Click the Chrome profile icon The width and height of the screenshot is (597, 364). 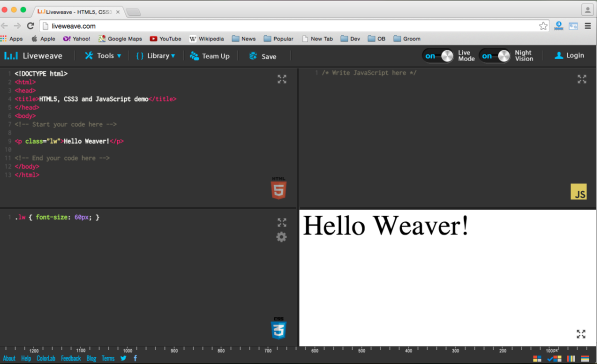coord(587,10)
